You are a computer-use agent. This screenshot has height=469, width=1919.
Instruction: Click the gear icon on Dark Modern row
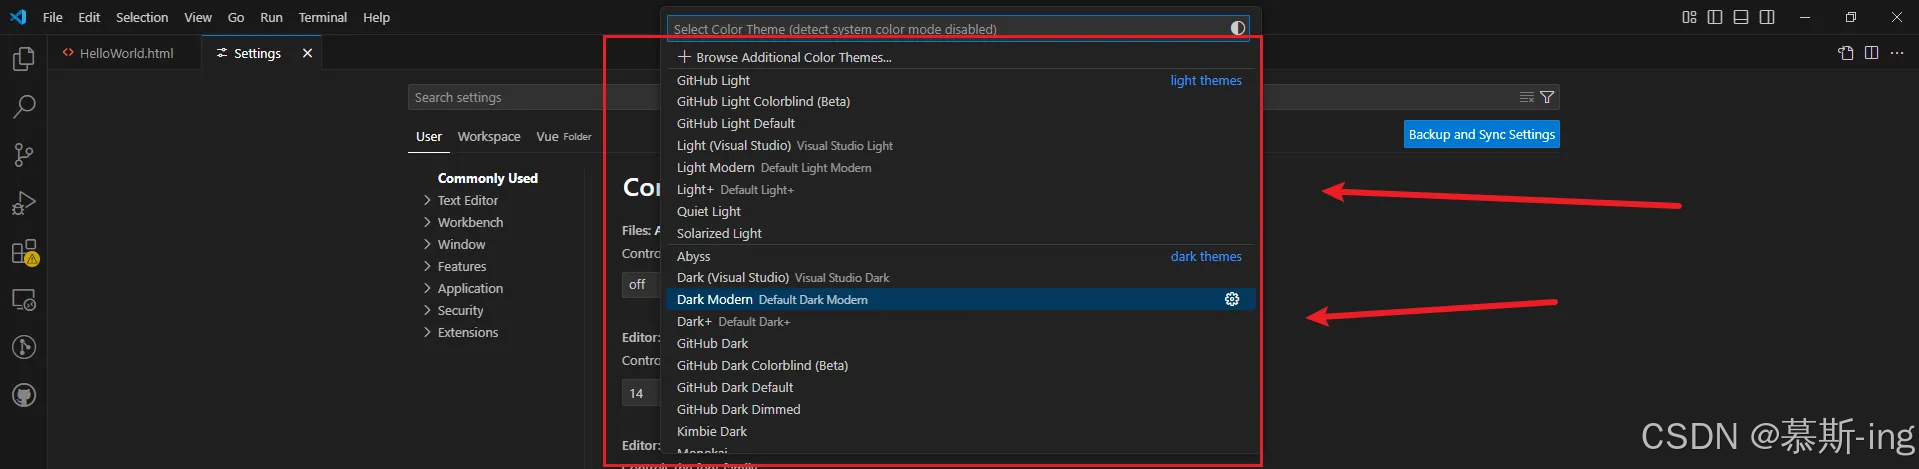coord(1232,299)
